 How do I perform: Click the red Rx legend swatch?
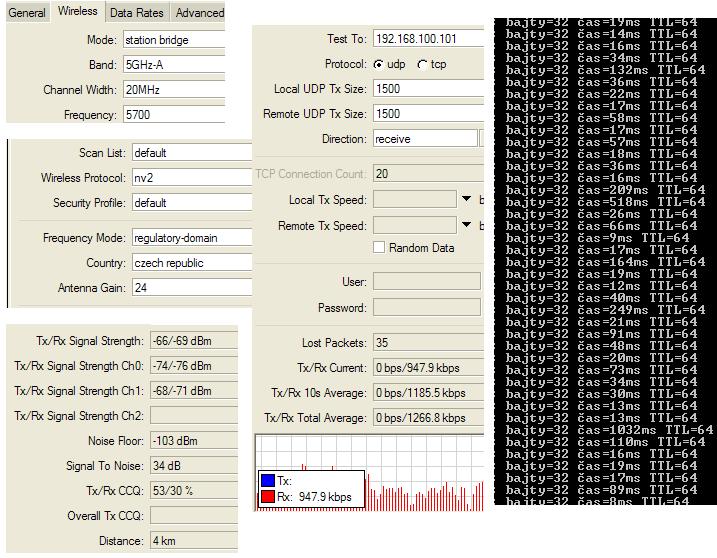268,497
